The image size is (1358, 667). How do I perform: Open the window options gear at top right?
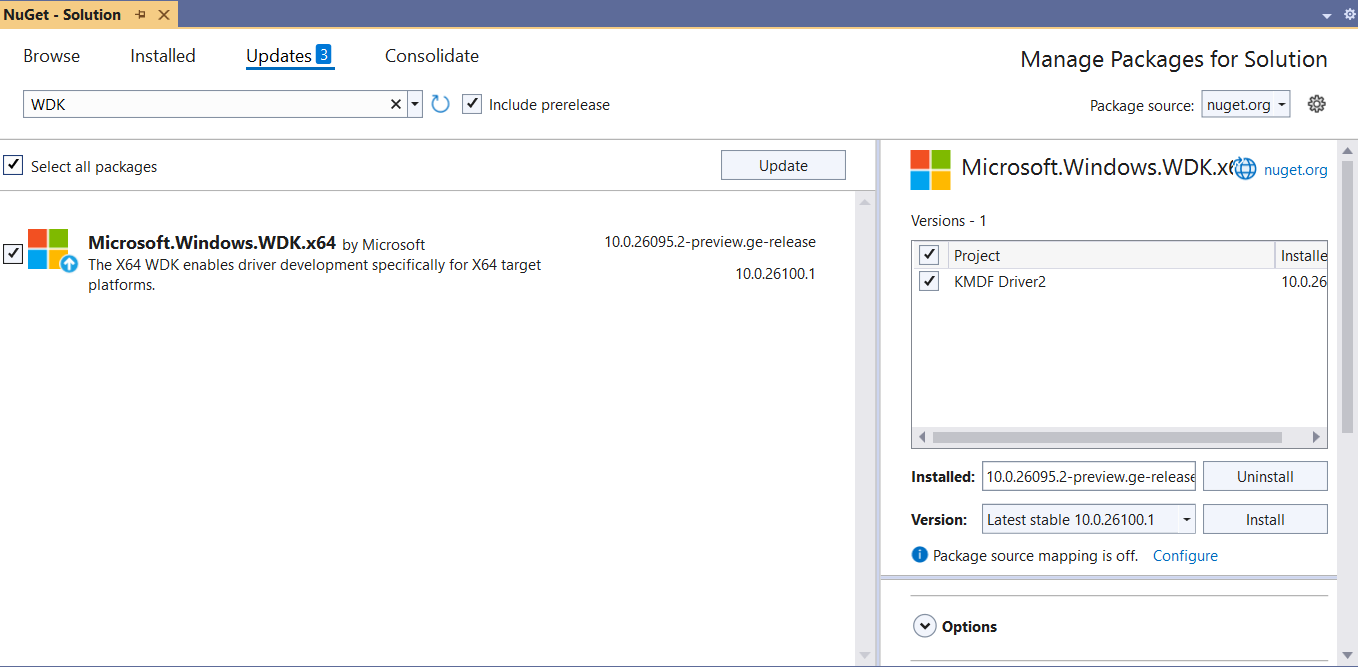point(1349,15)
